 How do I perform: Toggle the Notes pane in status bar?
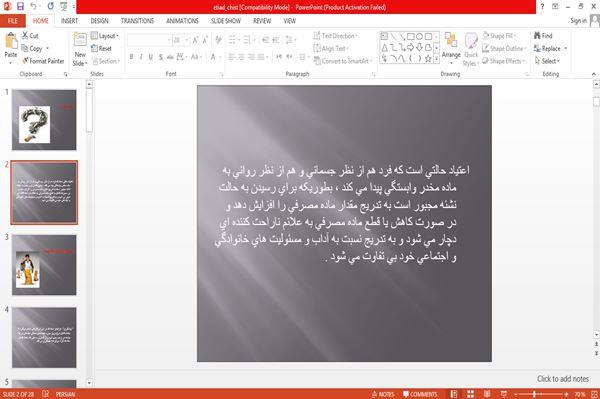pos(383,394)
